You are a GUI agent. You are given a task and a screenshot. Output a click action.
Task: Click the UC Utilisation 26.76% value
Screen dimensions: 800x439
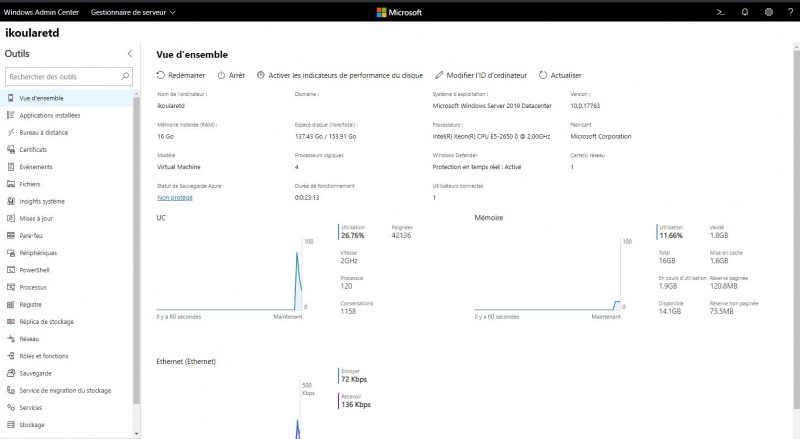coord(353,235)
